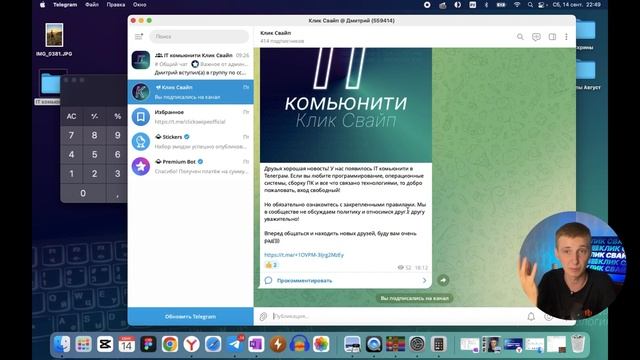640x360 pixels.
Task: Click the Клик Свайп channel title in the header
Action: tap(276, 33)
